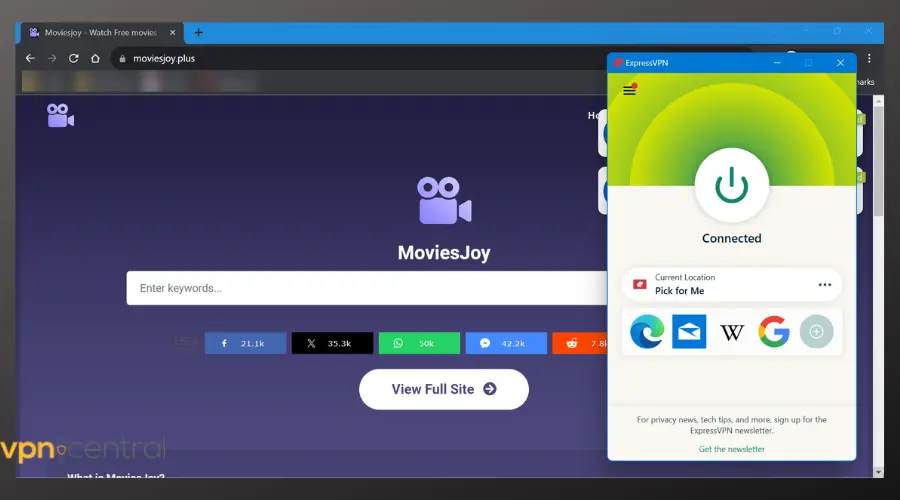The height and width of the screenshot is (500, 900).
Task: Reload the moviesjoy.plus page
Action: coord(73,59)
